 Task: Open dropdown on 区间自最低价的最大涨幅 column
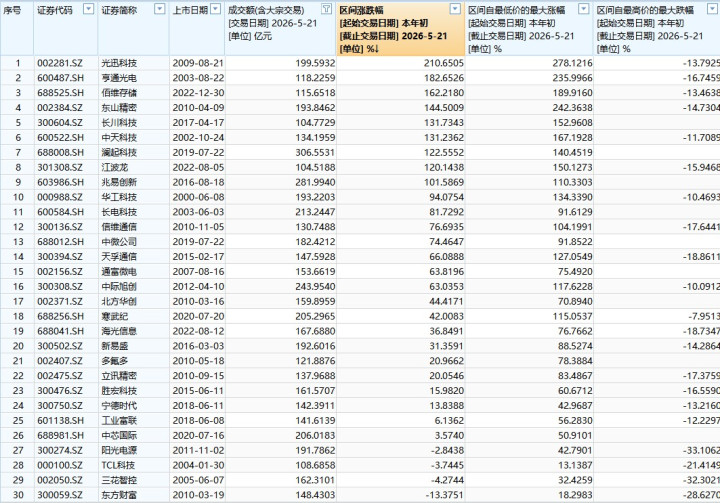[584, 9]
